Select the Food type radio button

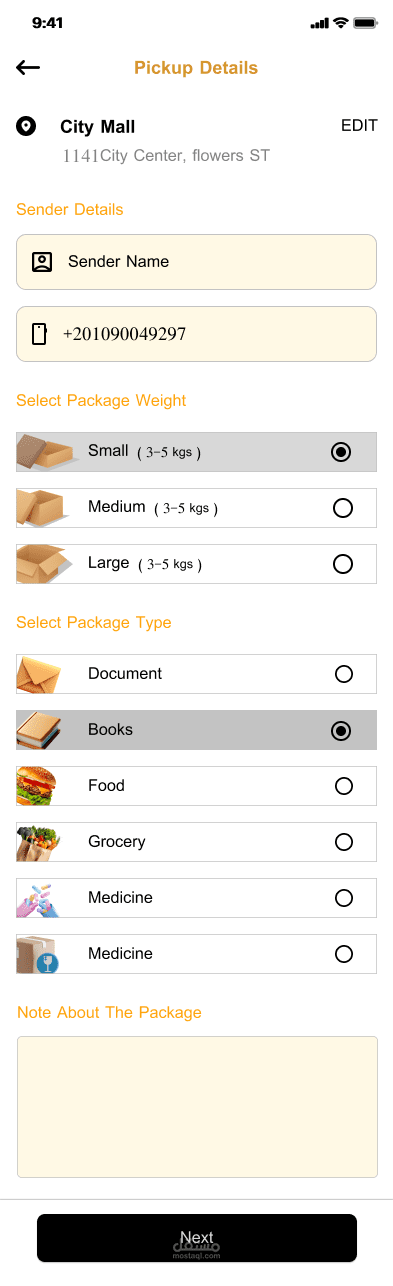point(344,786)
